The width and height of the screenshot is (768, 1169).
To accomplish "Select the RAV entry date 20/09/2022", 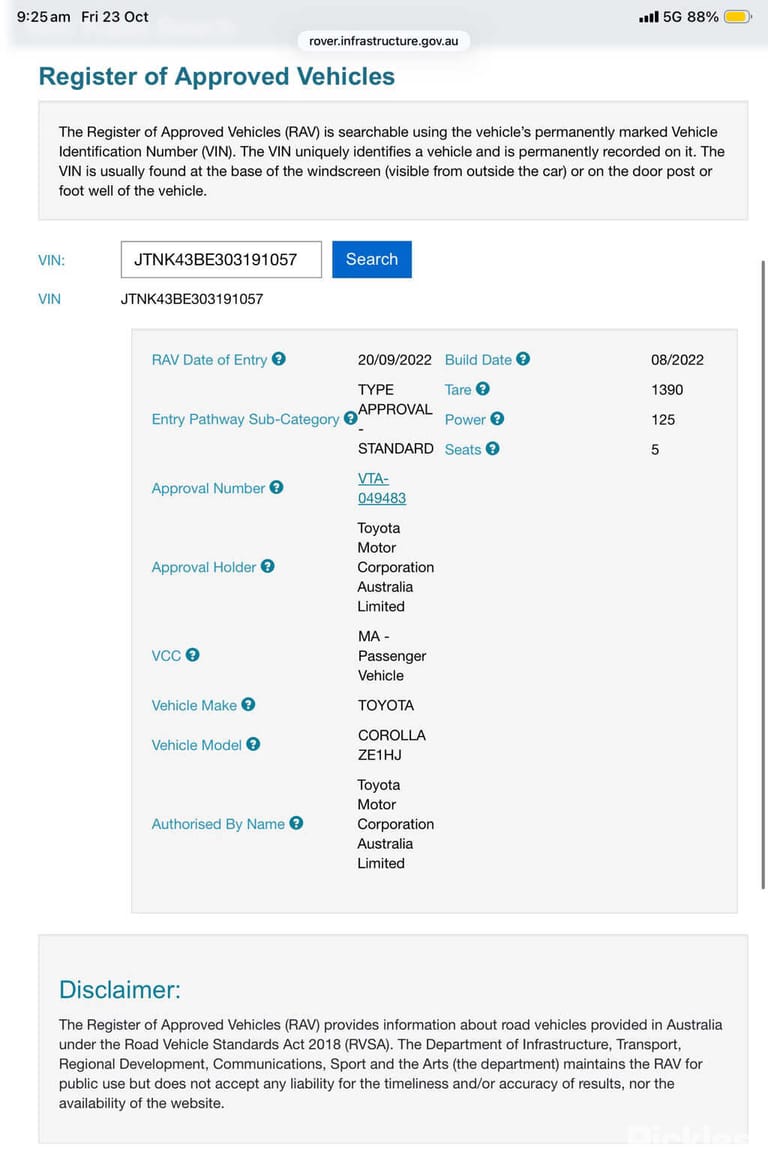I will 394,359.
